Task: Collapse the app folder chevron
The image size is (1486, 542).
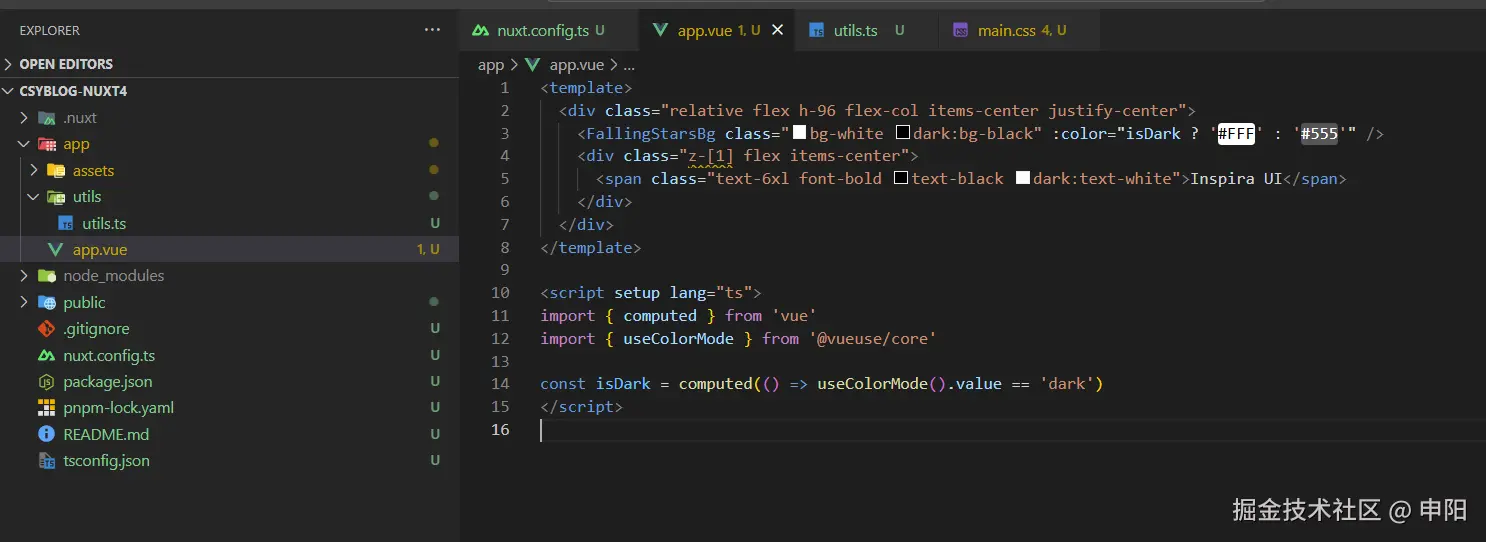Action: pyautogui.click(x=24, y=144)
